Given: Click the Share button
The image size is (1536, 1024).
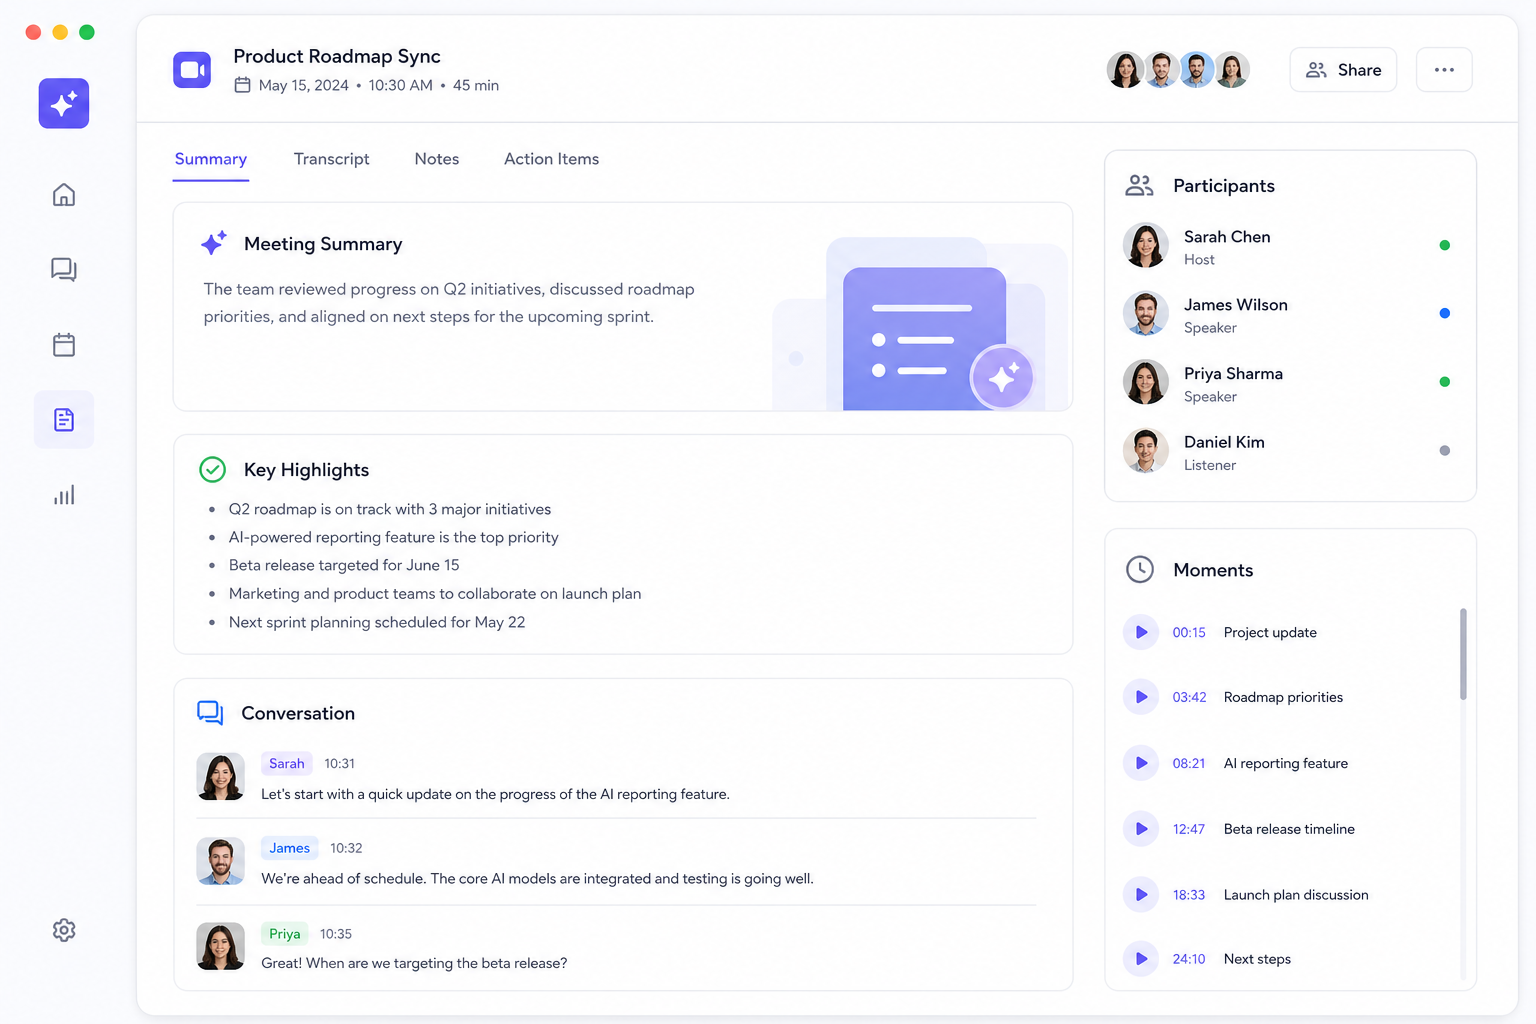Looking at the screenshot, I should (x=1343, y=70).
